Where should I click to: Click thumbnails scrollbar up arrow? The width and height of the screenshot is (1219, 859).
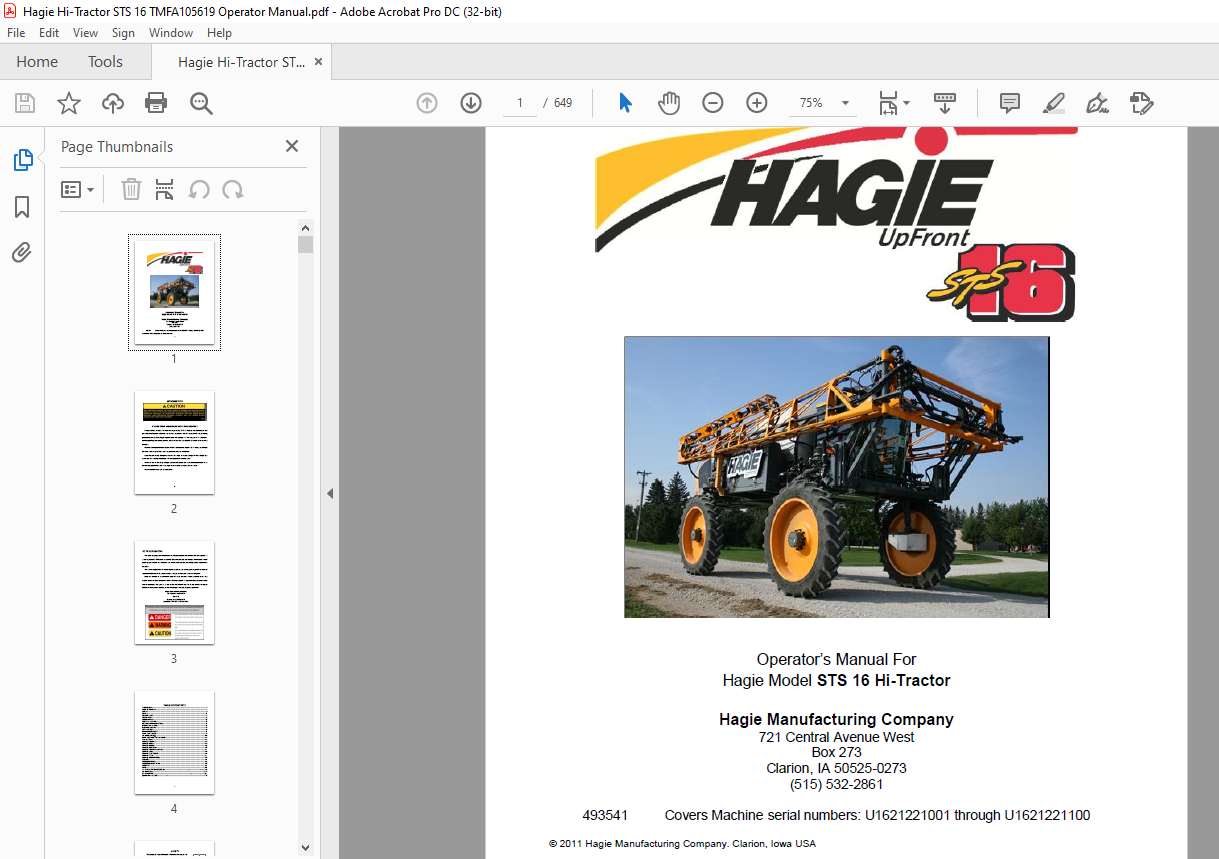click(306, 227)
